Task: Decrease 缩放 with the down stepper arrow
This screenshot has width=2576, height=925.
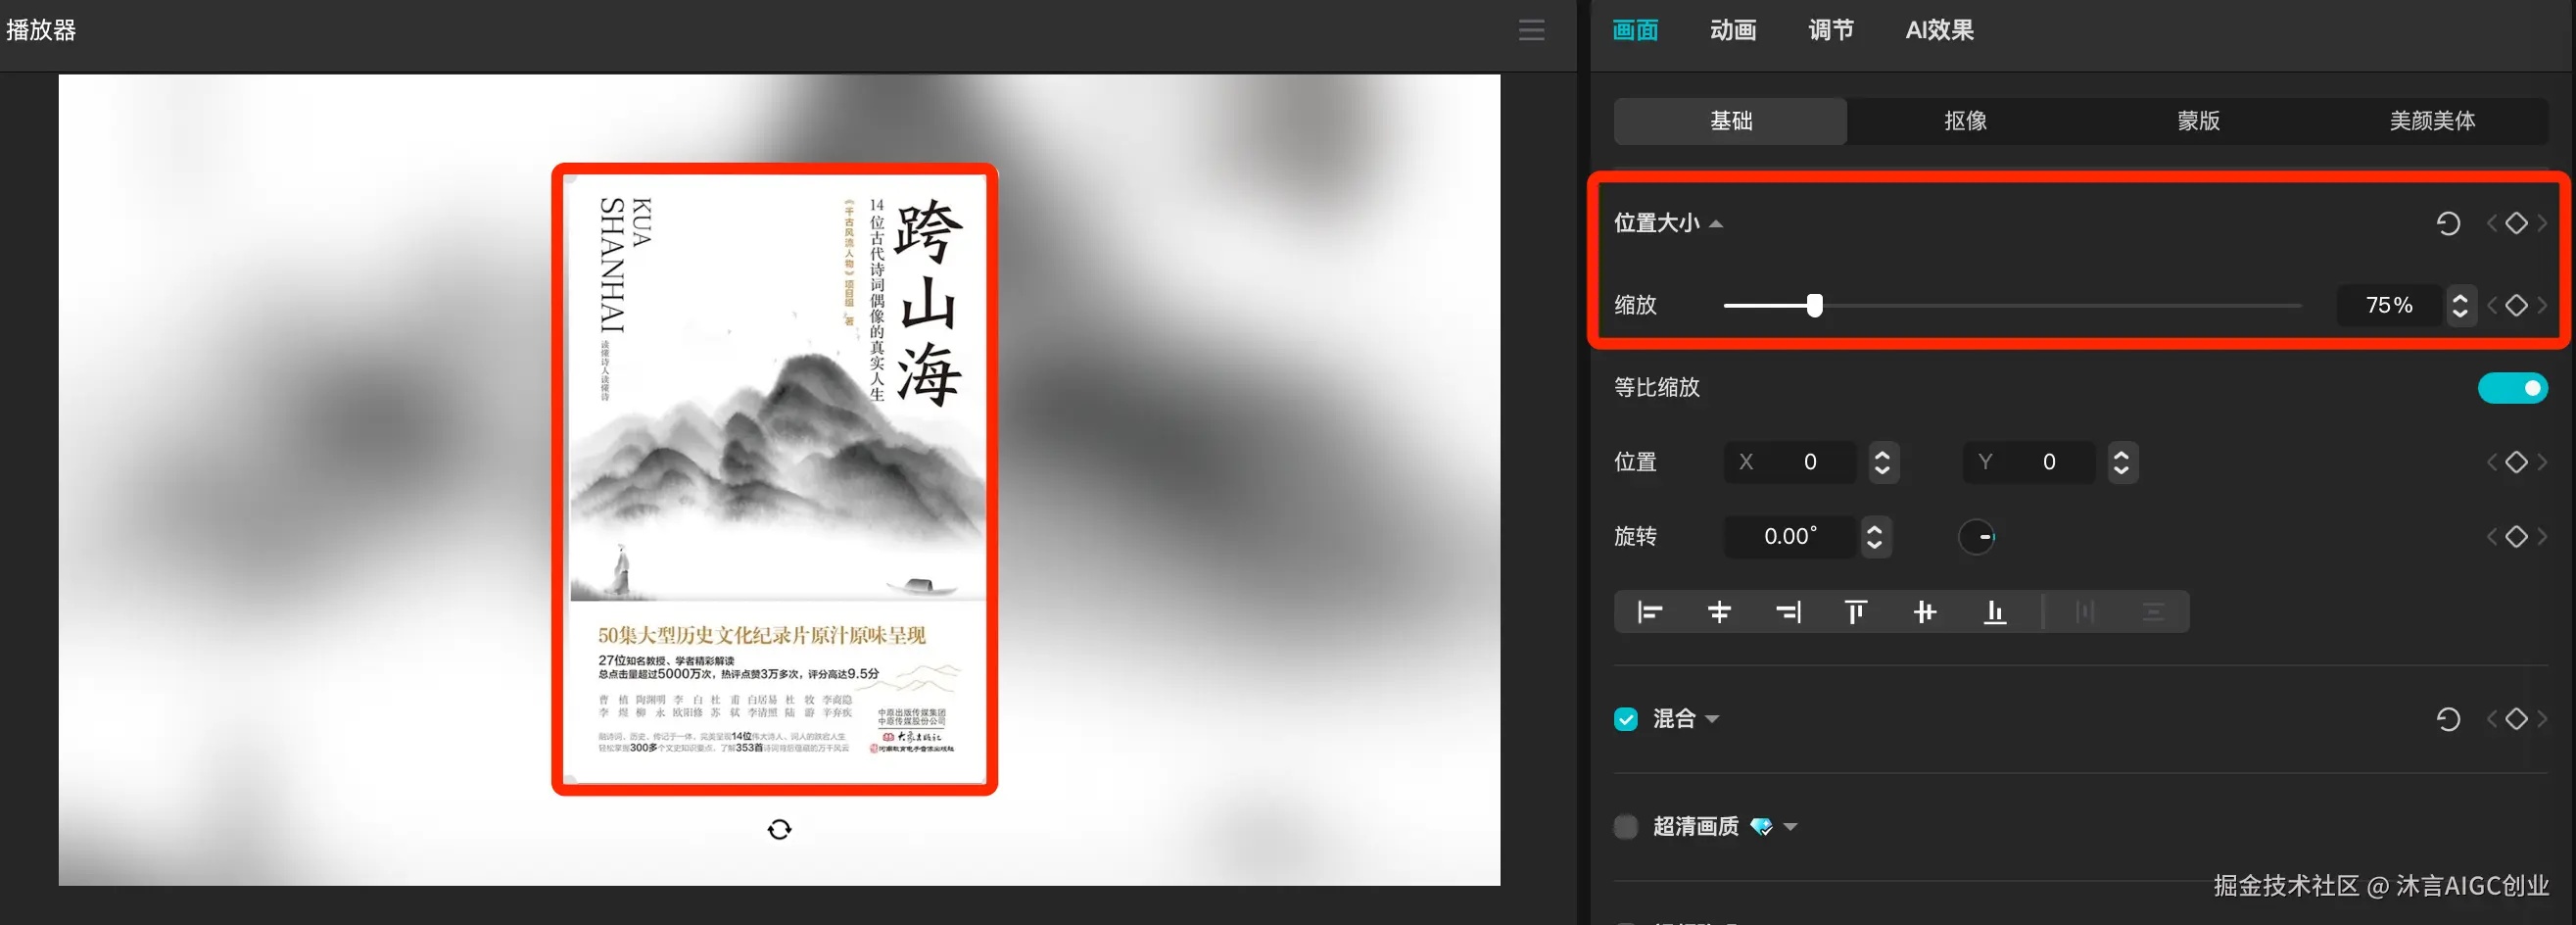Action: click(2460, 314)
